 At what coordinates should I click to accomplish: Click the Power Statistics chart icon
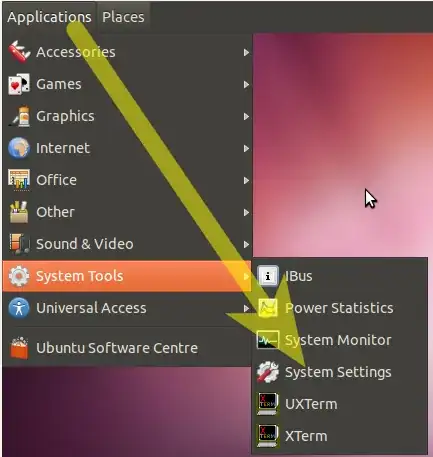click(268, 308)
